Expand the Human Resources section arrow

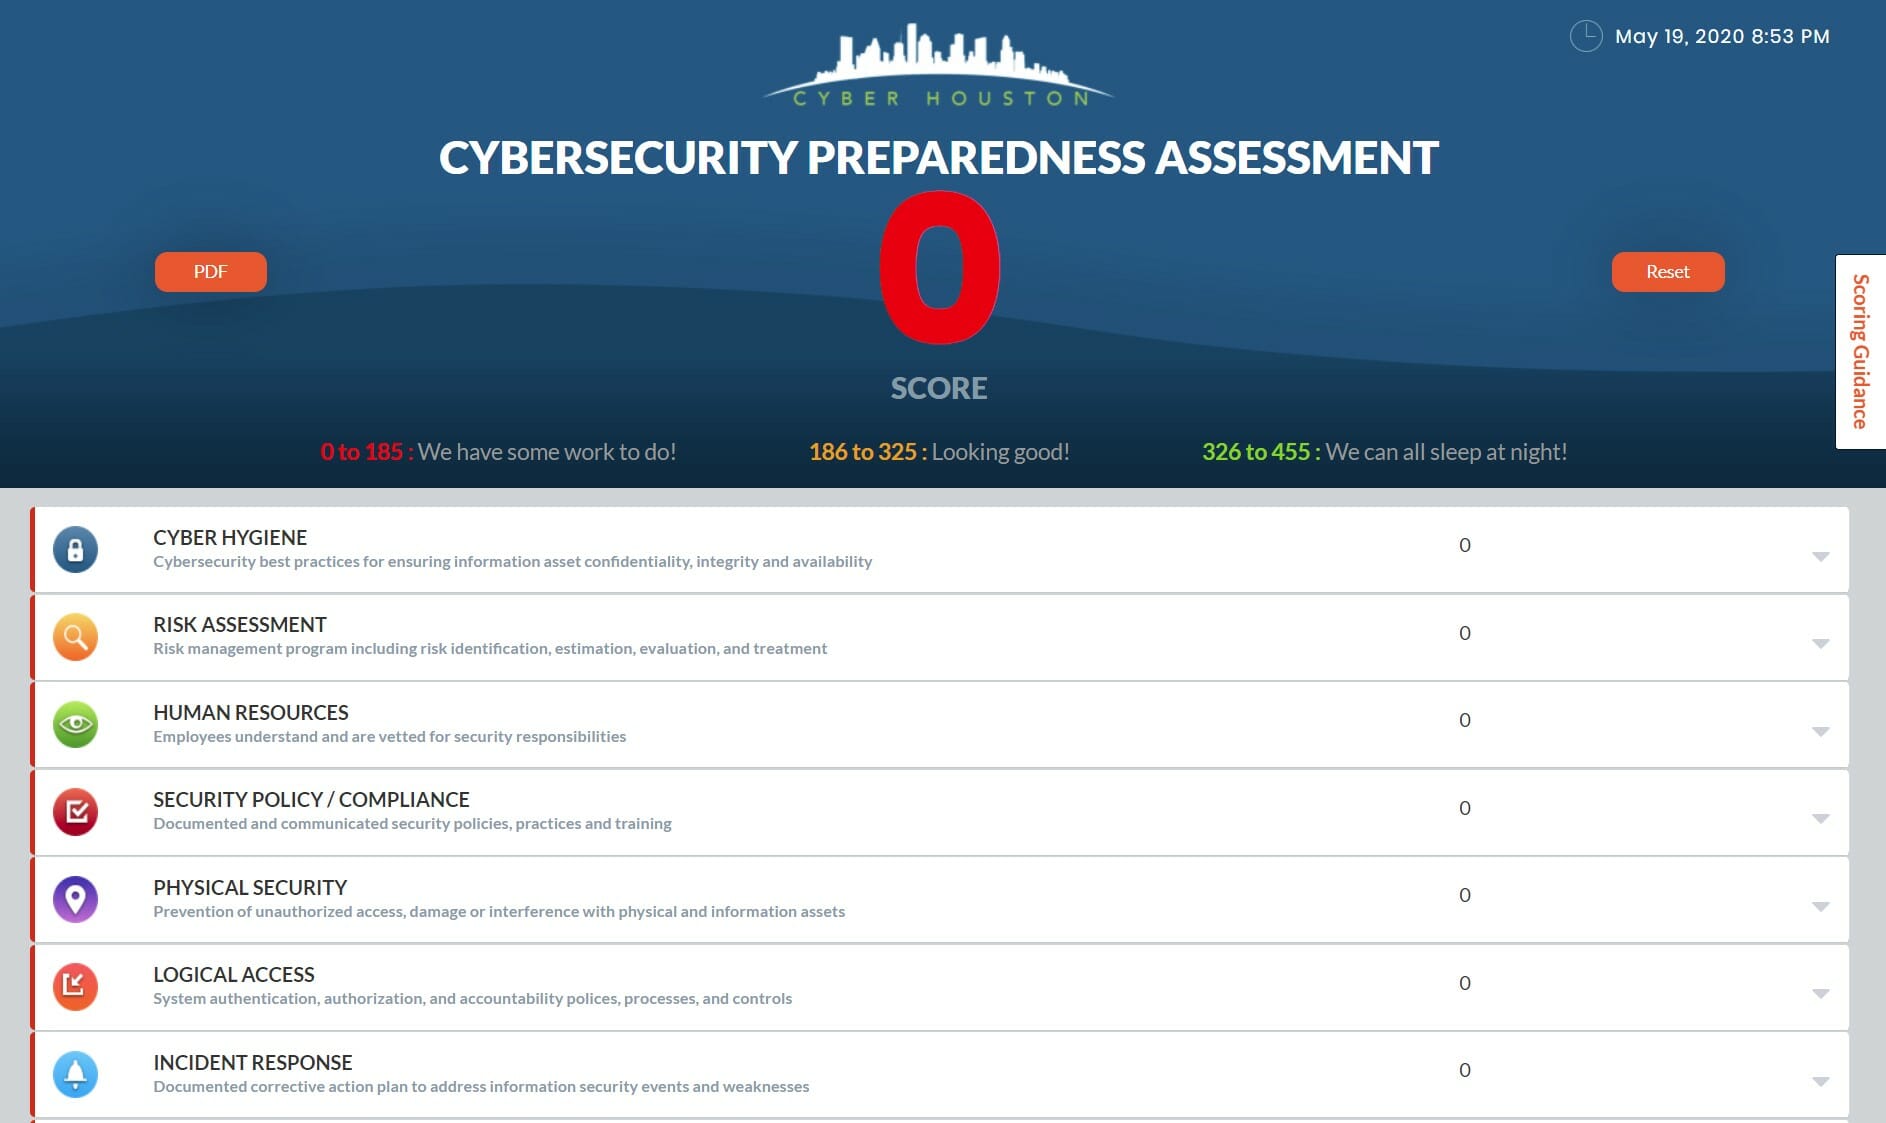coord(1820,732)
